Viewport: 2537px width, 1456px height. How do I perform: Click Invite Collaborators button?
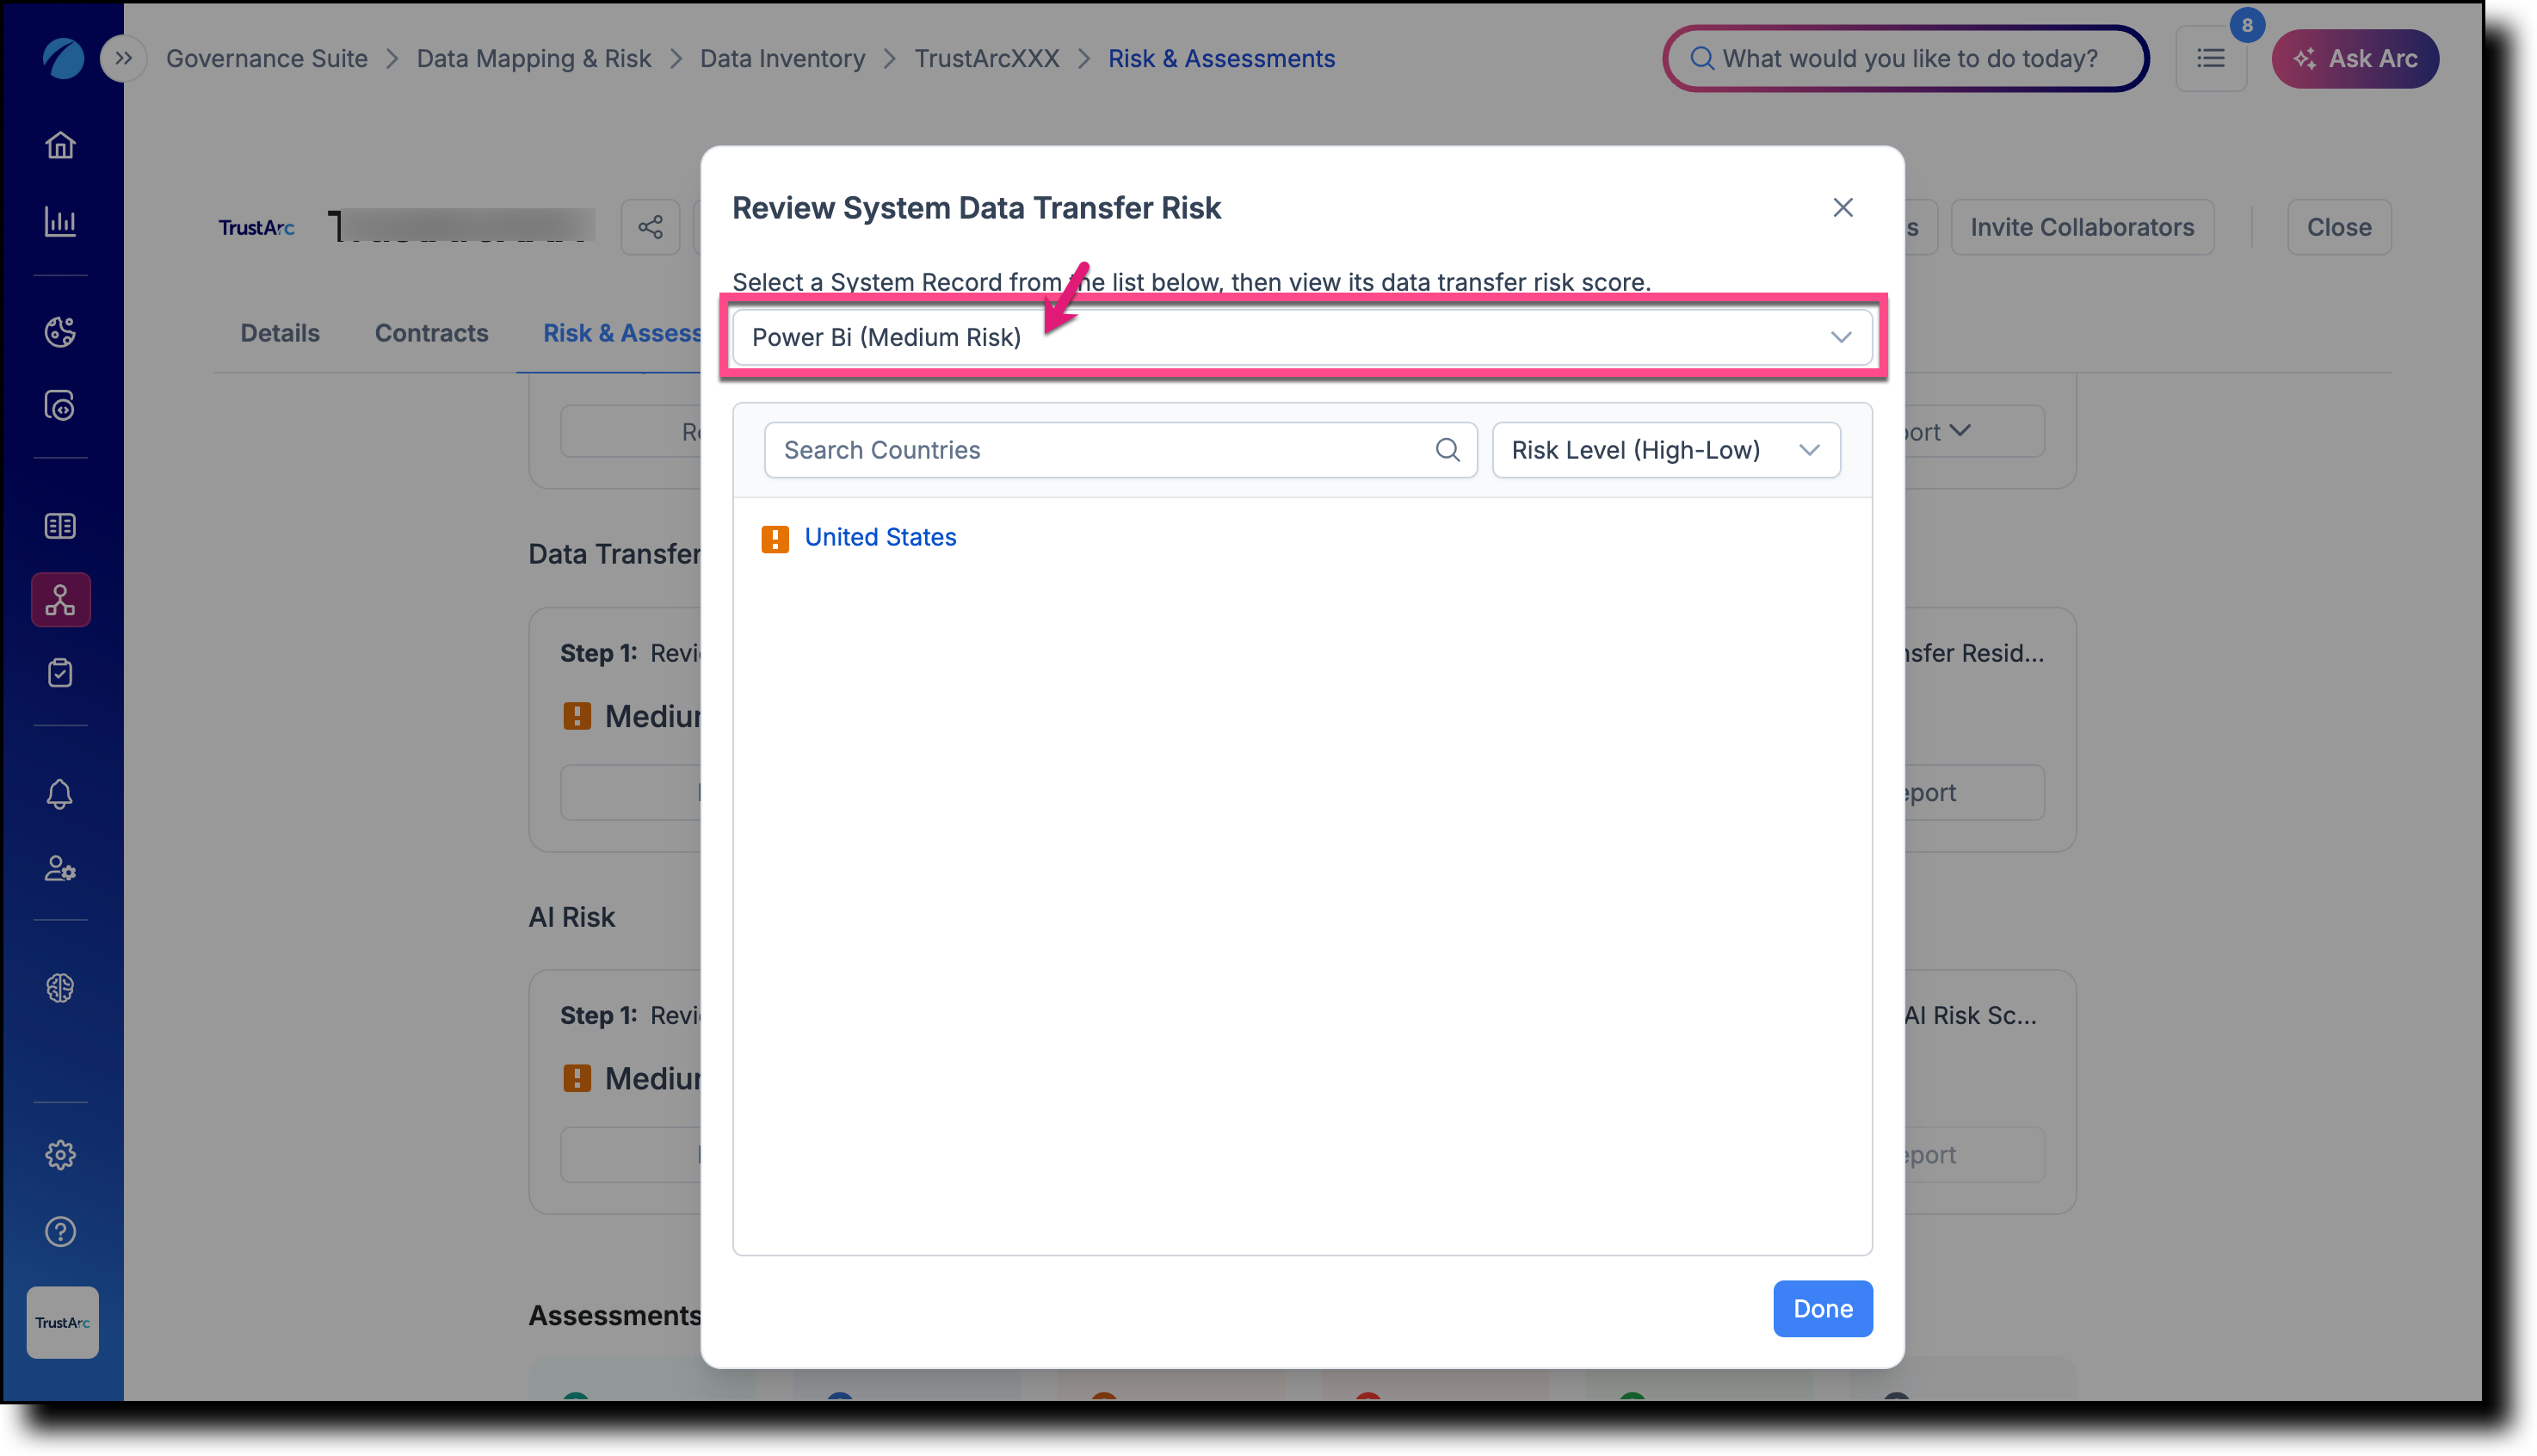point(2082,227)
